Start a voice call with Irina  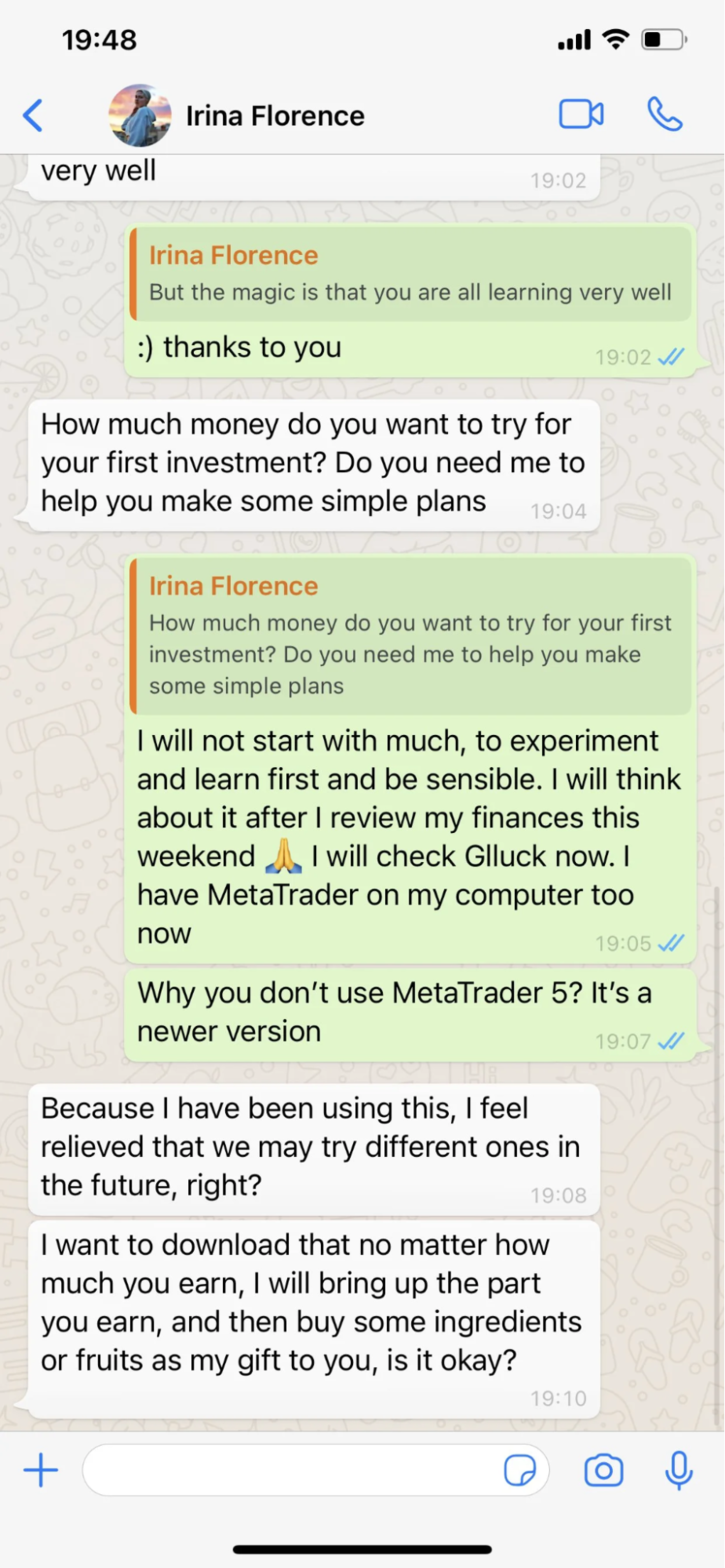click(x=664, y=115)
